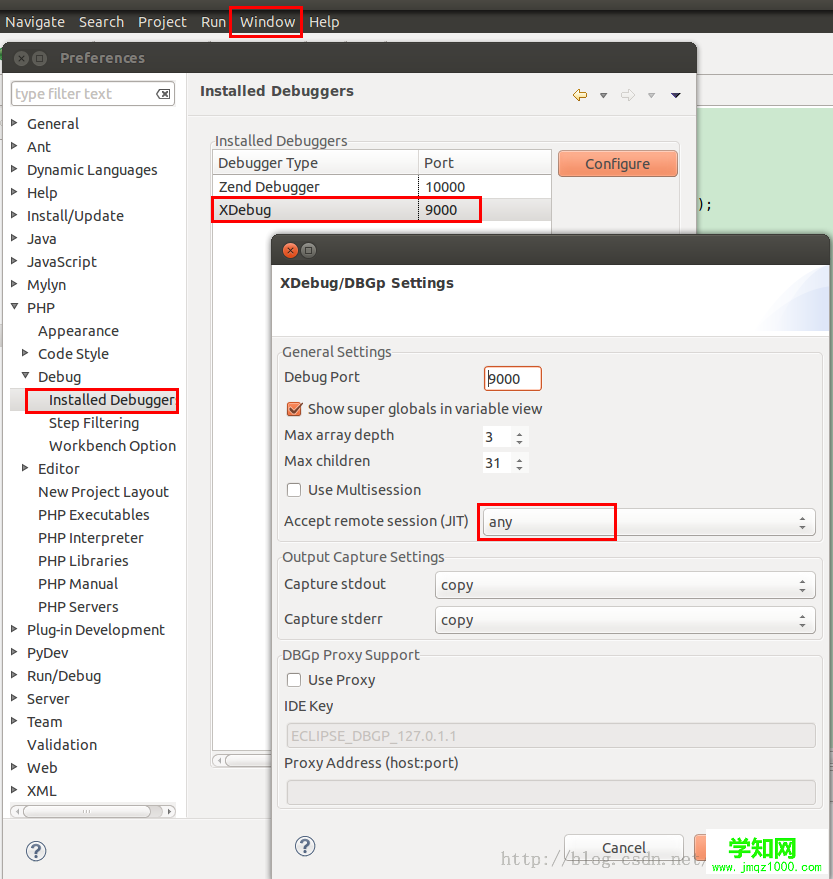Enable the Use Multisession checkbox

pyautogui.click(x=294, y=490)
